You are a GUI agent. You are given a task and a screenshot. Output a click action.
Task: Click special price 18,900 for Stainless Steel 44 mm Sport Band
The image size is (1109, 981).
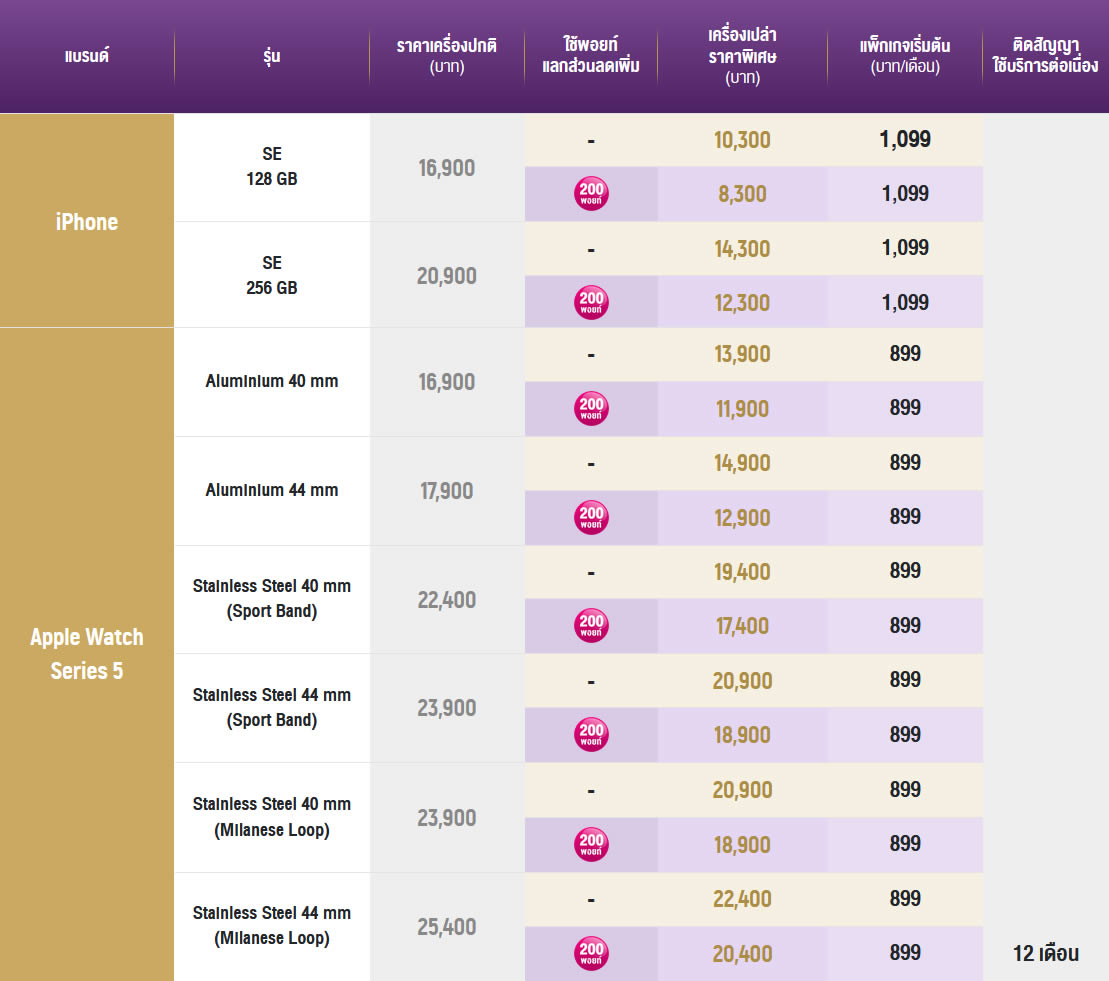point(742,735)
